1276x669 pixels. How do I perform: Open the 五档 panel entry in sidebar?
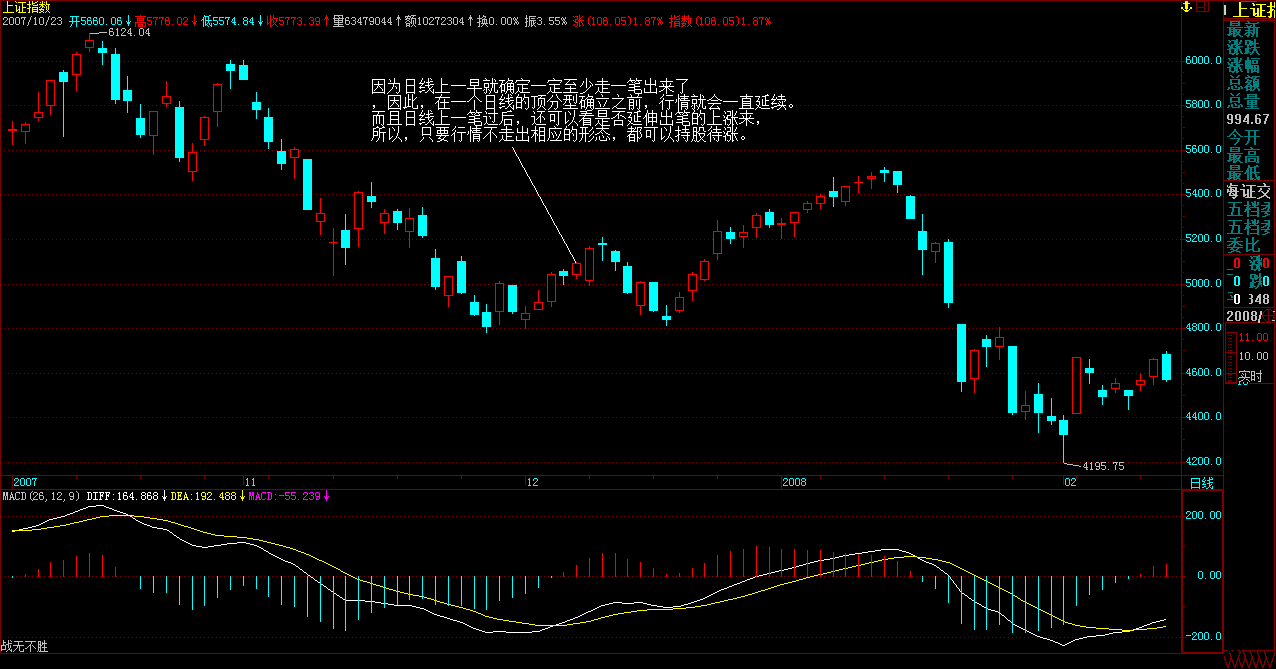1250,209
